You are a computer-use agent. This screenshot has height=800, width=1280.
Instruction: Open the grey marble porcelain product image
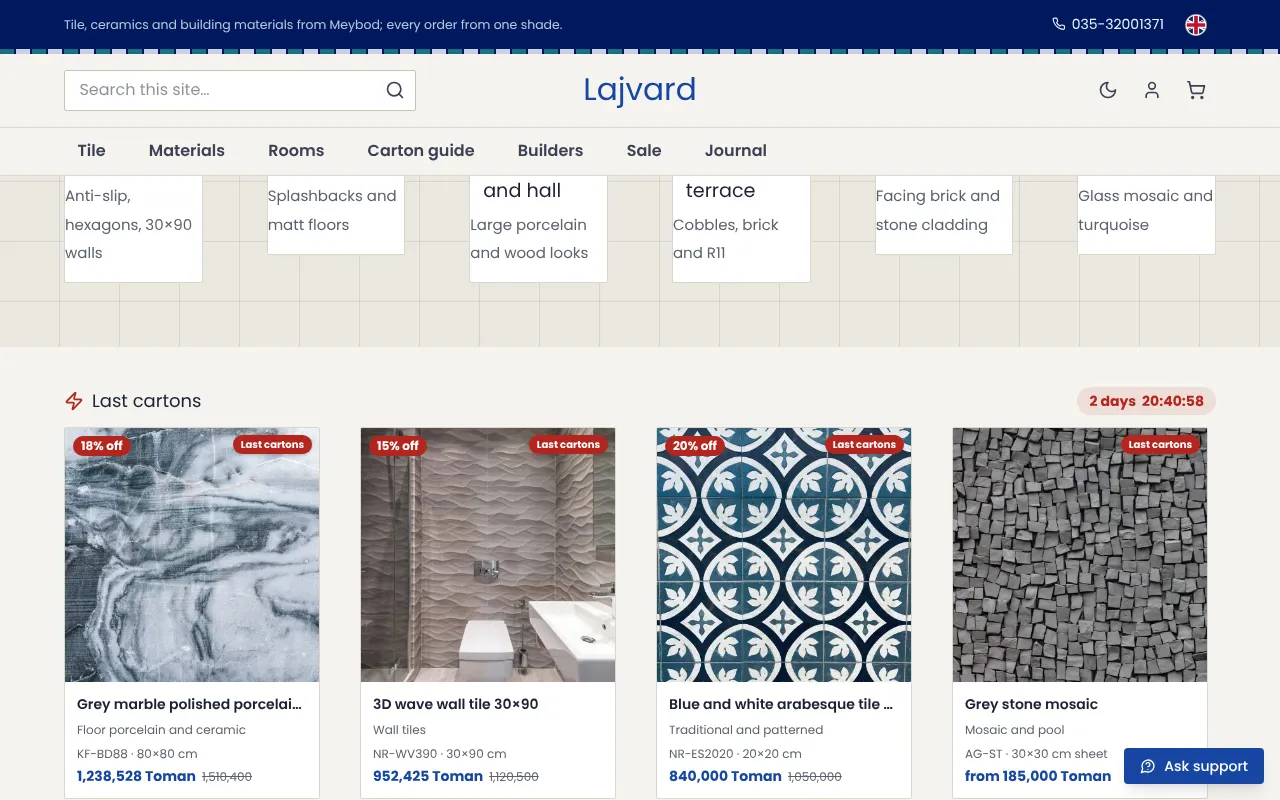point(192,555)
